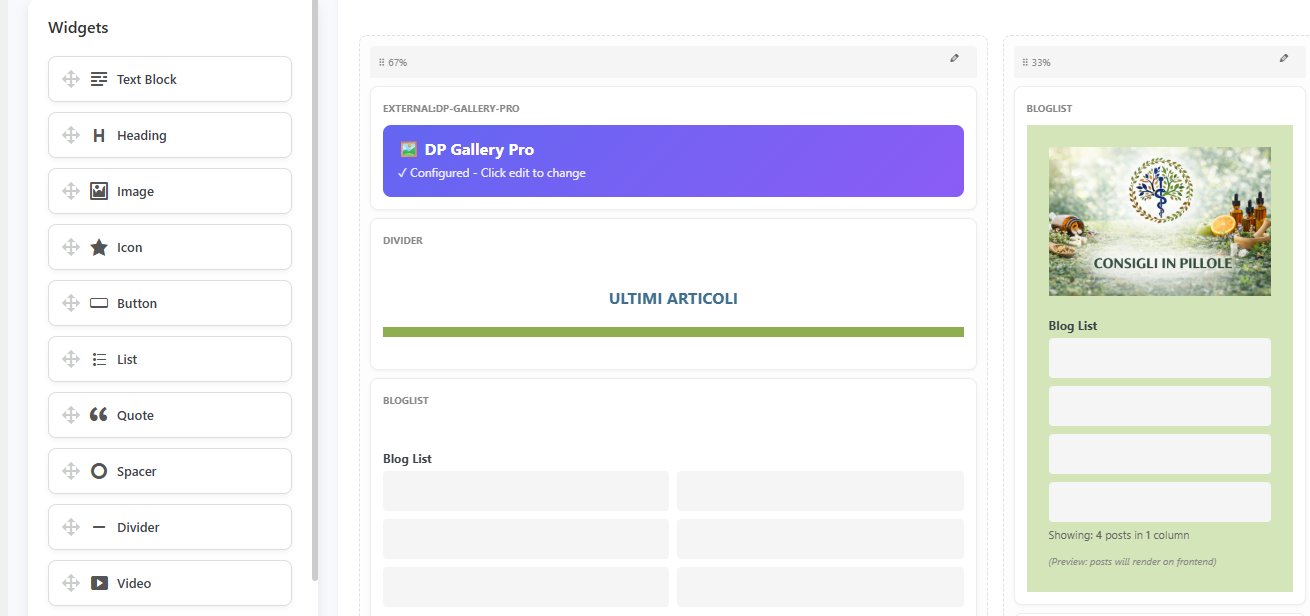Click the Spacer widget circle icon
Screen dimensions: 1310x616
click(99, 471)
